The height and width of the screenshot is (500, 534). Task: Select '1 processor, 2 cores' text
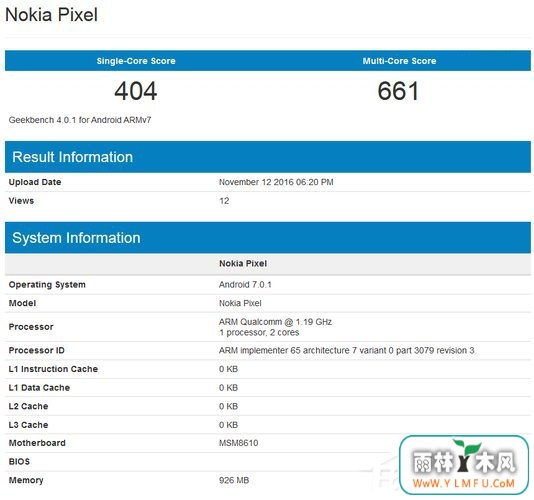(259, 332)
